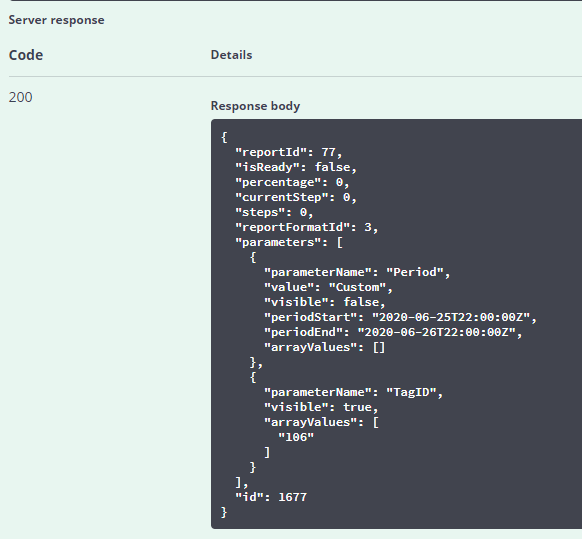Click the "id": 1677 line
Viewport: 582px width, 539px height.
(271, 497)
